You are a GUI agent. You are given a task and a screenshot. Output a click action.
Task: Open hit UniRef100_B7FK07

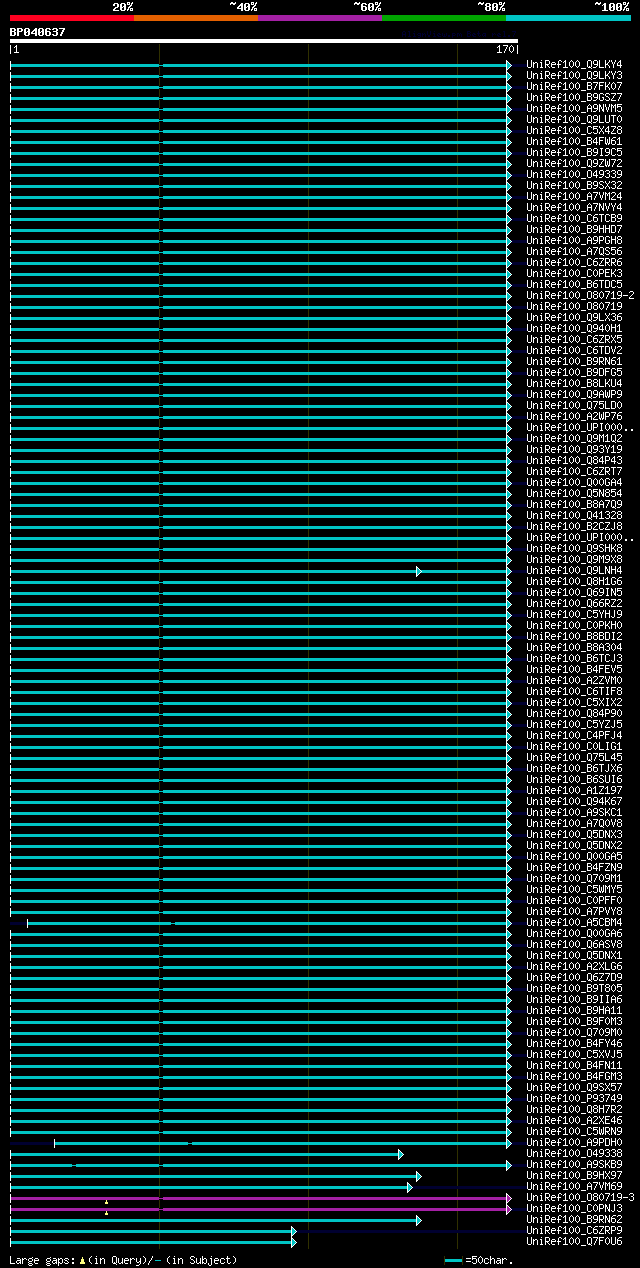point(574,87)
